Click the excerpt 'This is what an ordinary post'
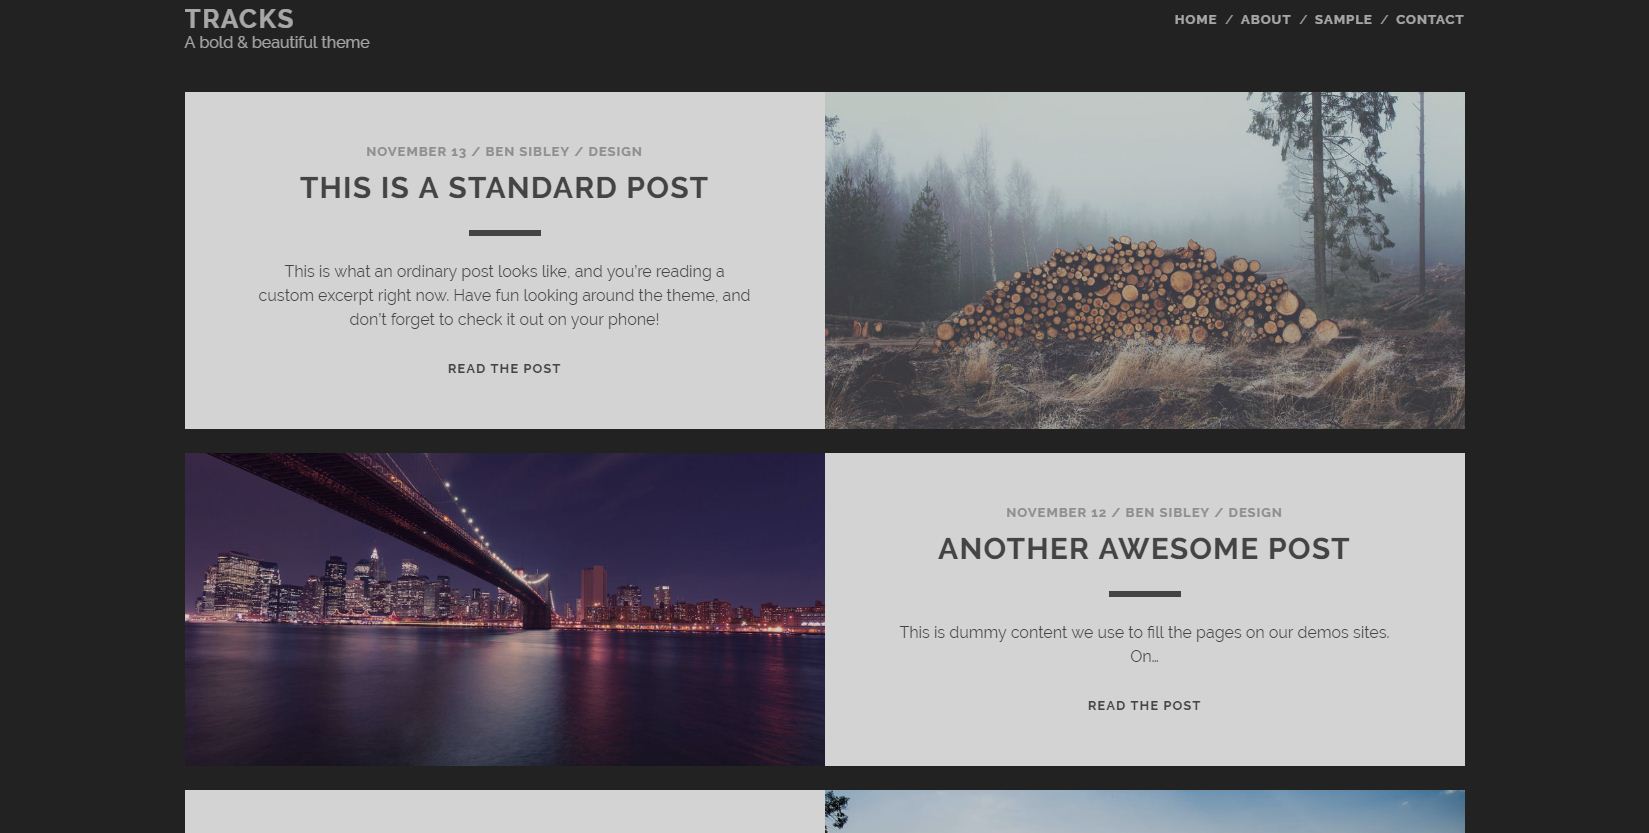The height and width of the screenshot is (833, 1649). 504,296
